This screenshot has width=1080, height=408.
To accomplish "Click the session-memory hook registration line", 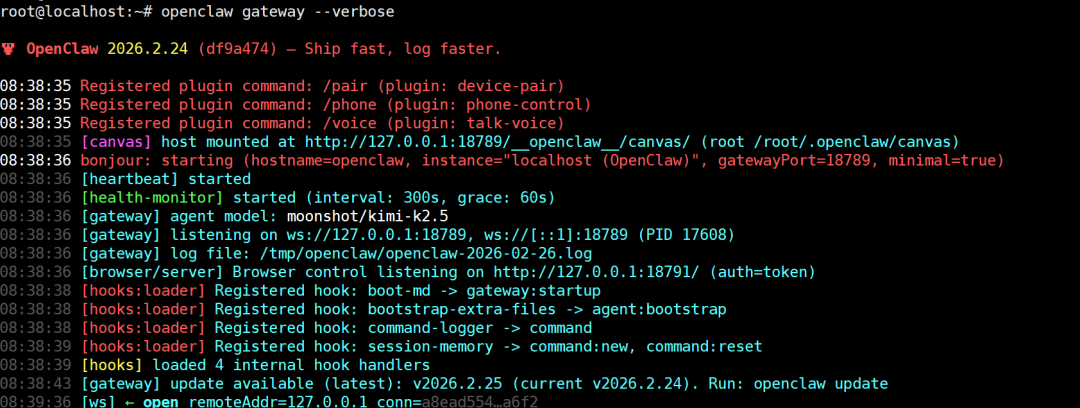I will pyautogui.click(x=420, y=346).
